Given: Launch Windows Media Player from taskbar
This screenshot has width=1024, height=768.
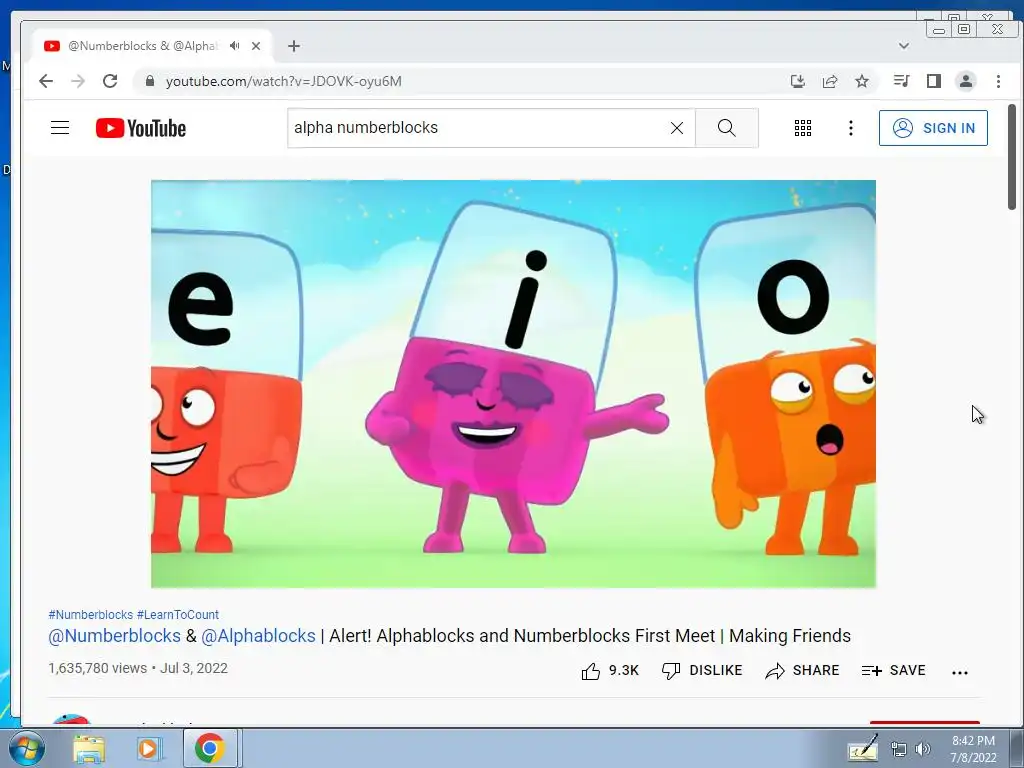Looking at the screenshot, I should click(x=148, y=748).
